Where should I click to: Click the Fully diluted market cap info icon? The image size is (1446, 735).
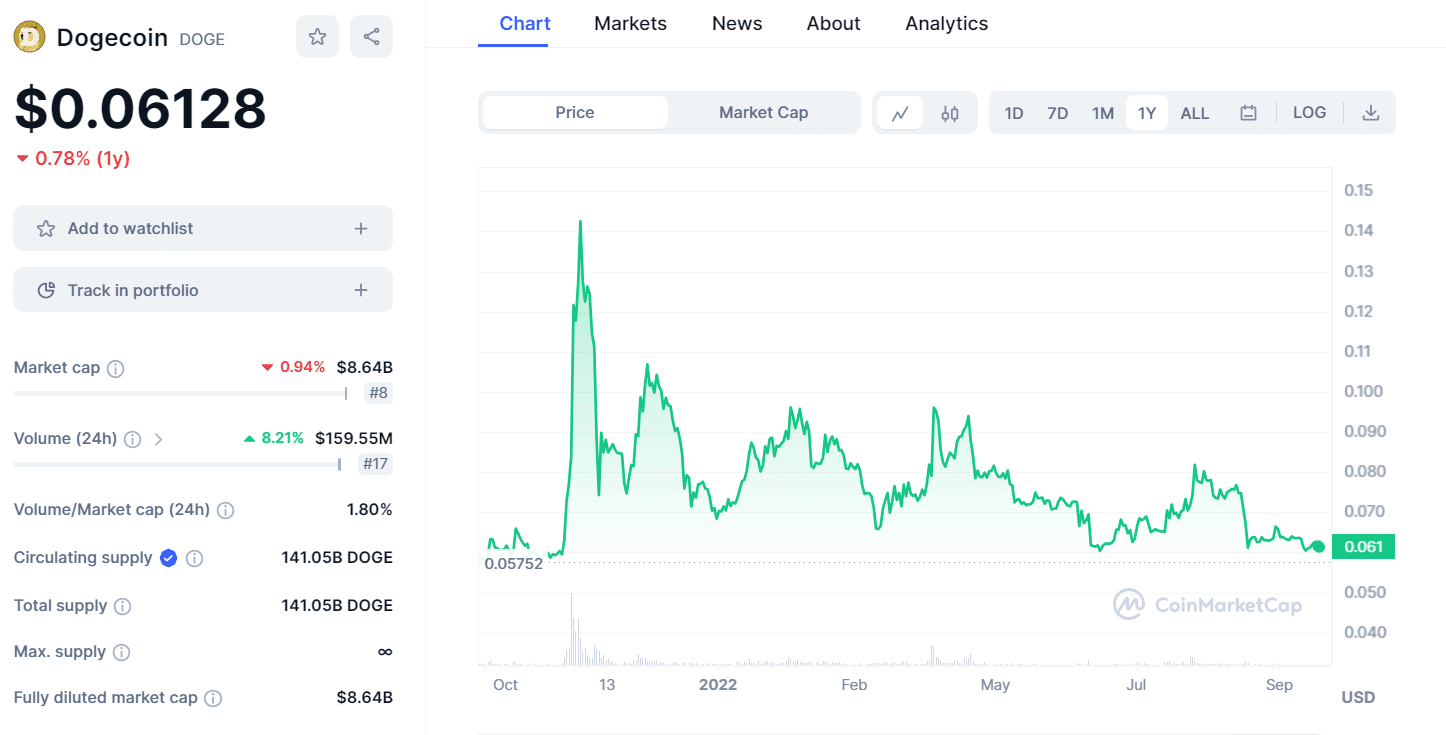pyautogui.click(x=213, y=698)
